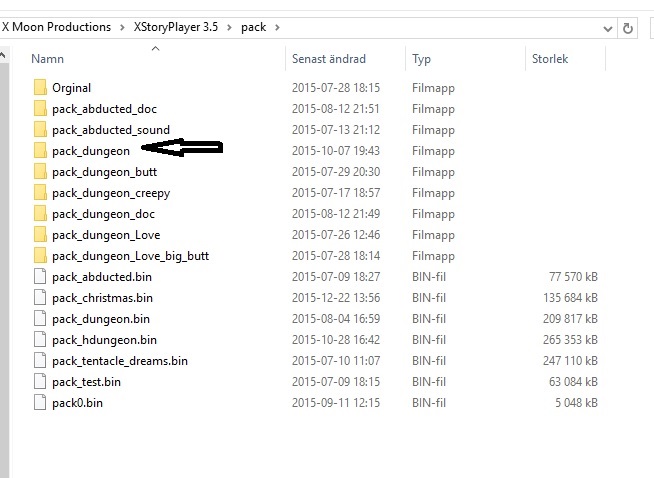Go to XStoryPlayer 3.5 breadcrumb
Viewport: 654px width, 478px height.
pos(176,27)
